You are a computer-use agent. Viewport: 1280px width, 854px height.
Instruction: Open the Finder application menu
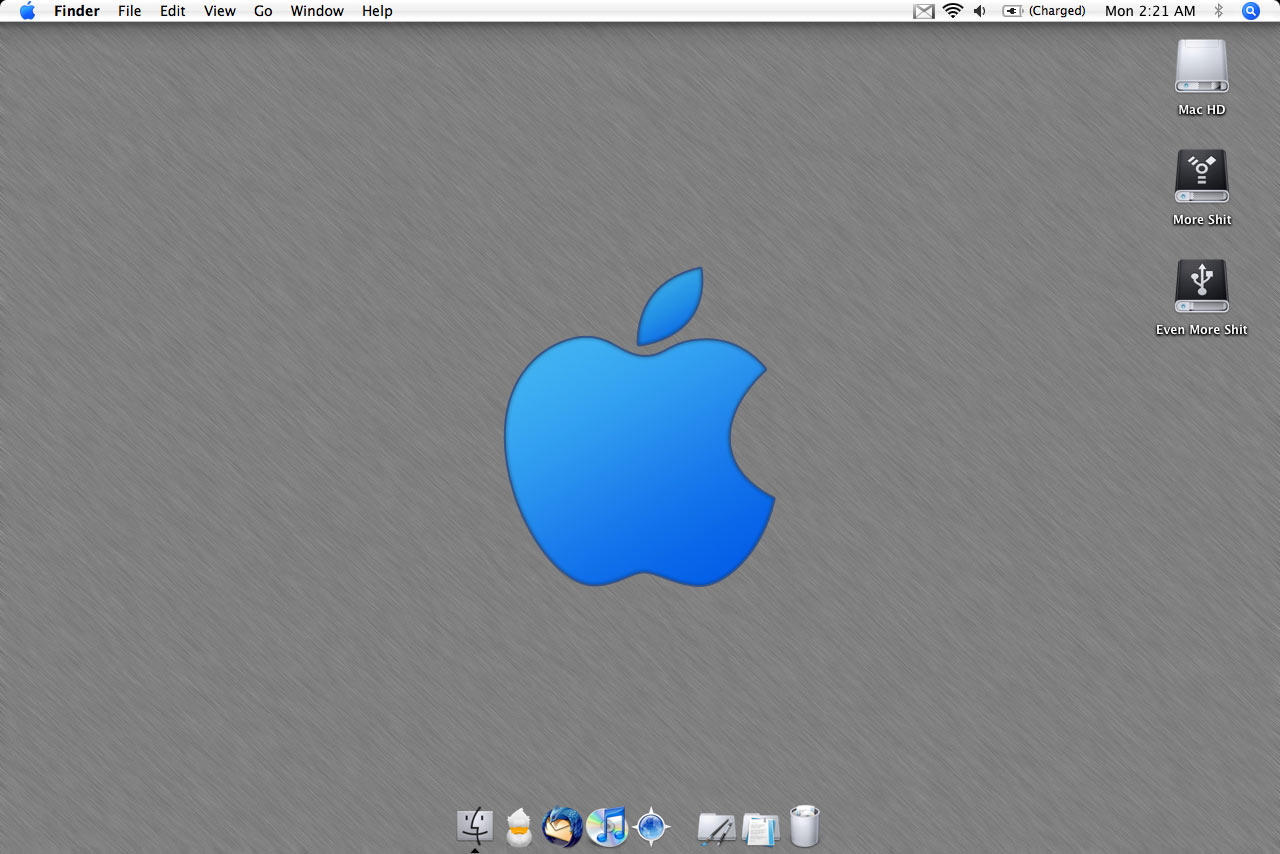coord(77,11)
